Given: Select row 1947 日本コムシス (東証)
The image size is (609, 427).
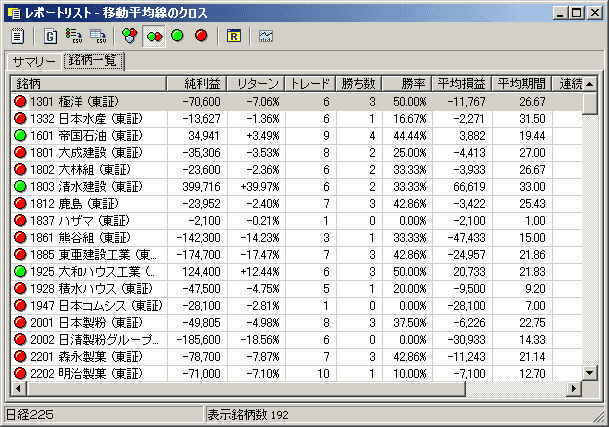Looking at the screenshot, I should coord(297,306).
